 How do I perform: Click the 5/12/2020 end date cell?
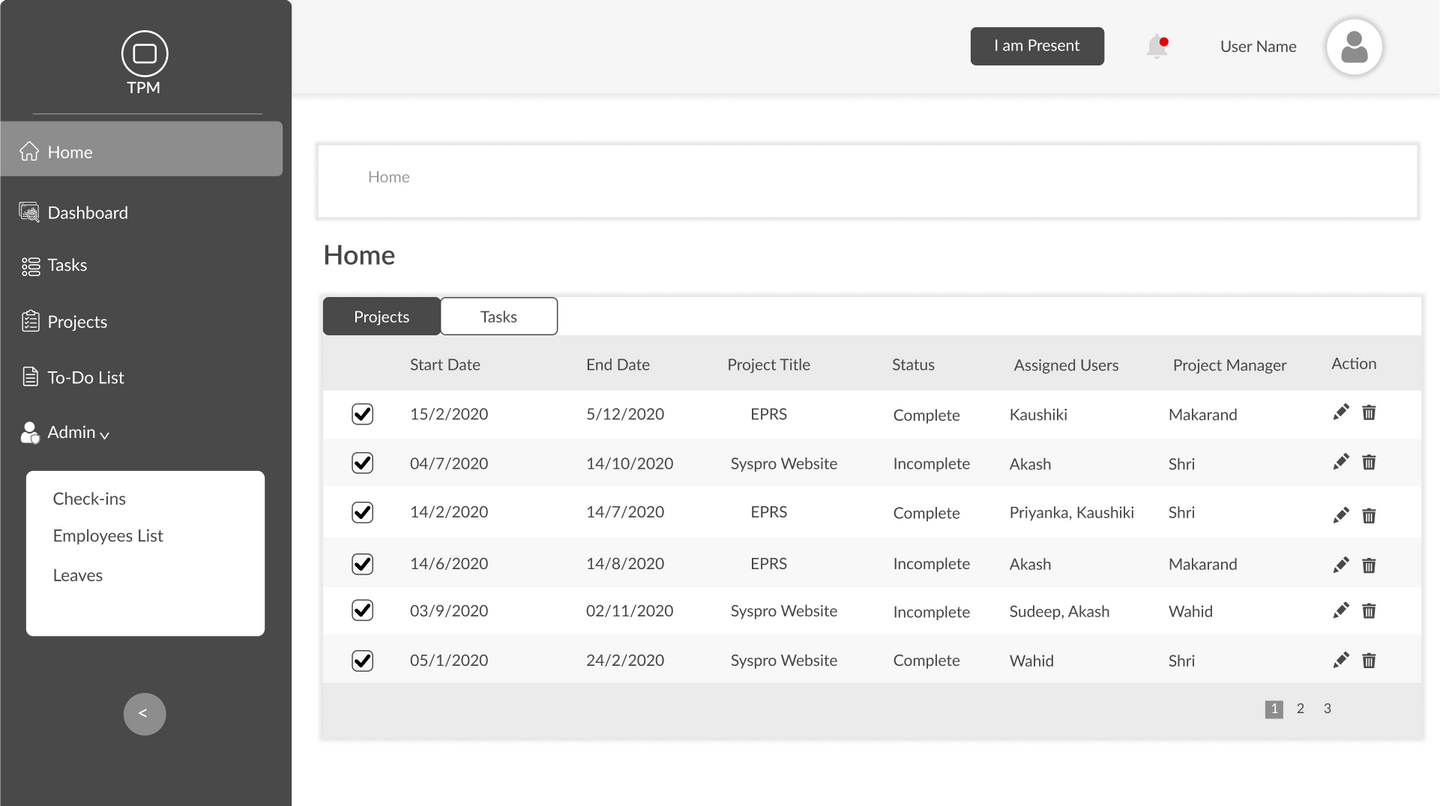[625, 413]
